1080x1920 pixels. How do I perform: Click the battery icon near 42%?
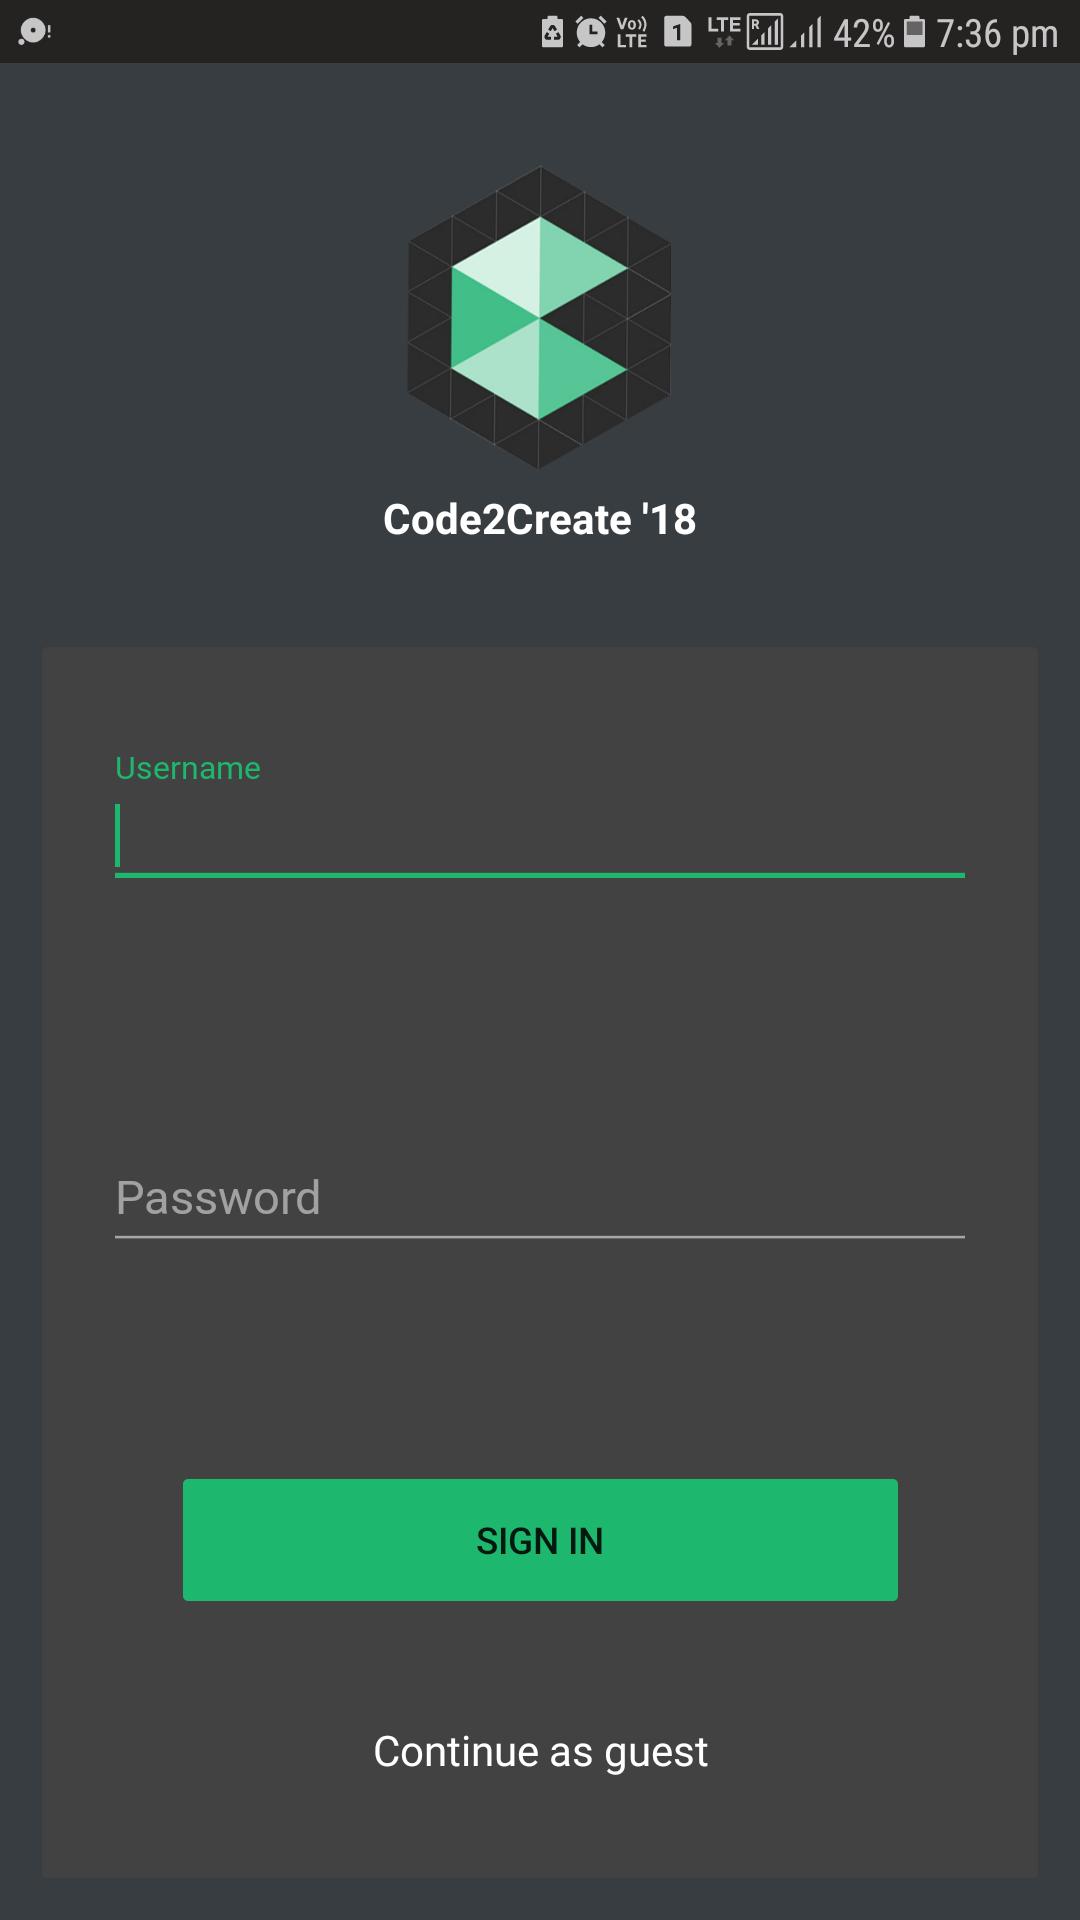coord(914,32)
